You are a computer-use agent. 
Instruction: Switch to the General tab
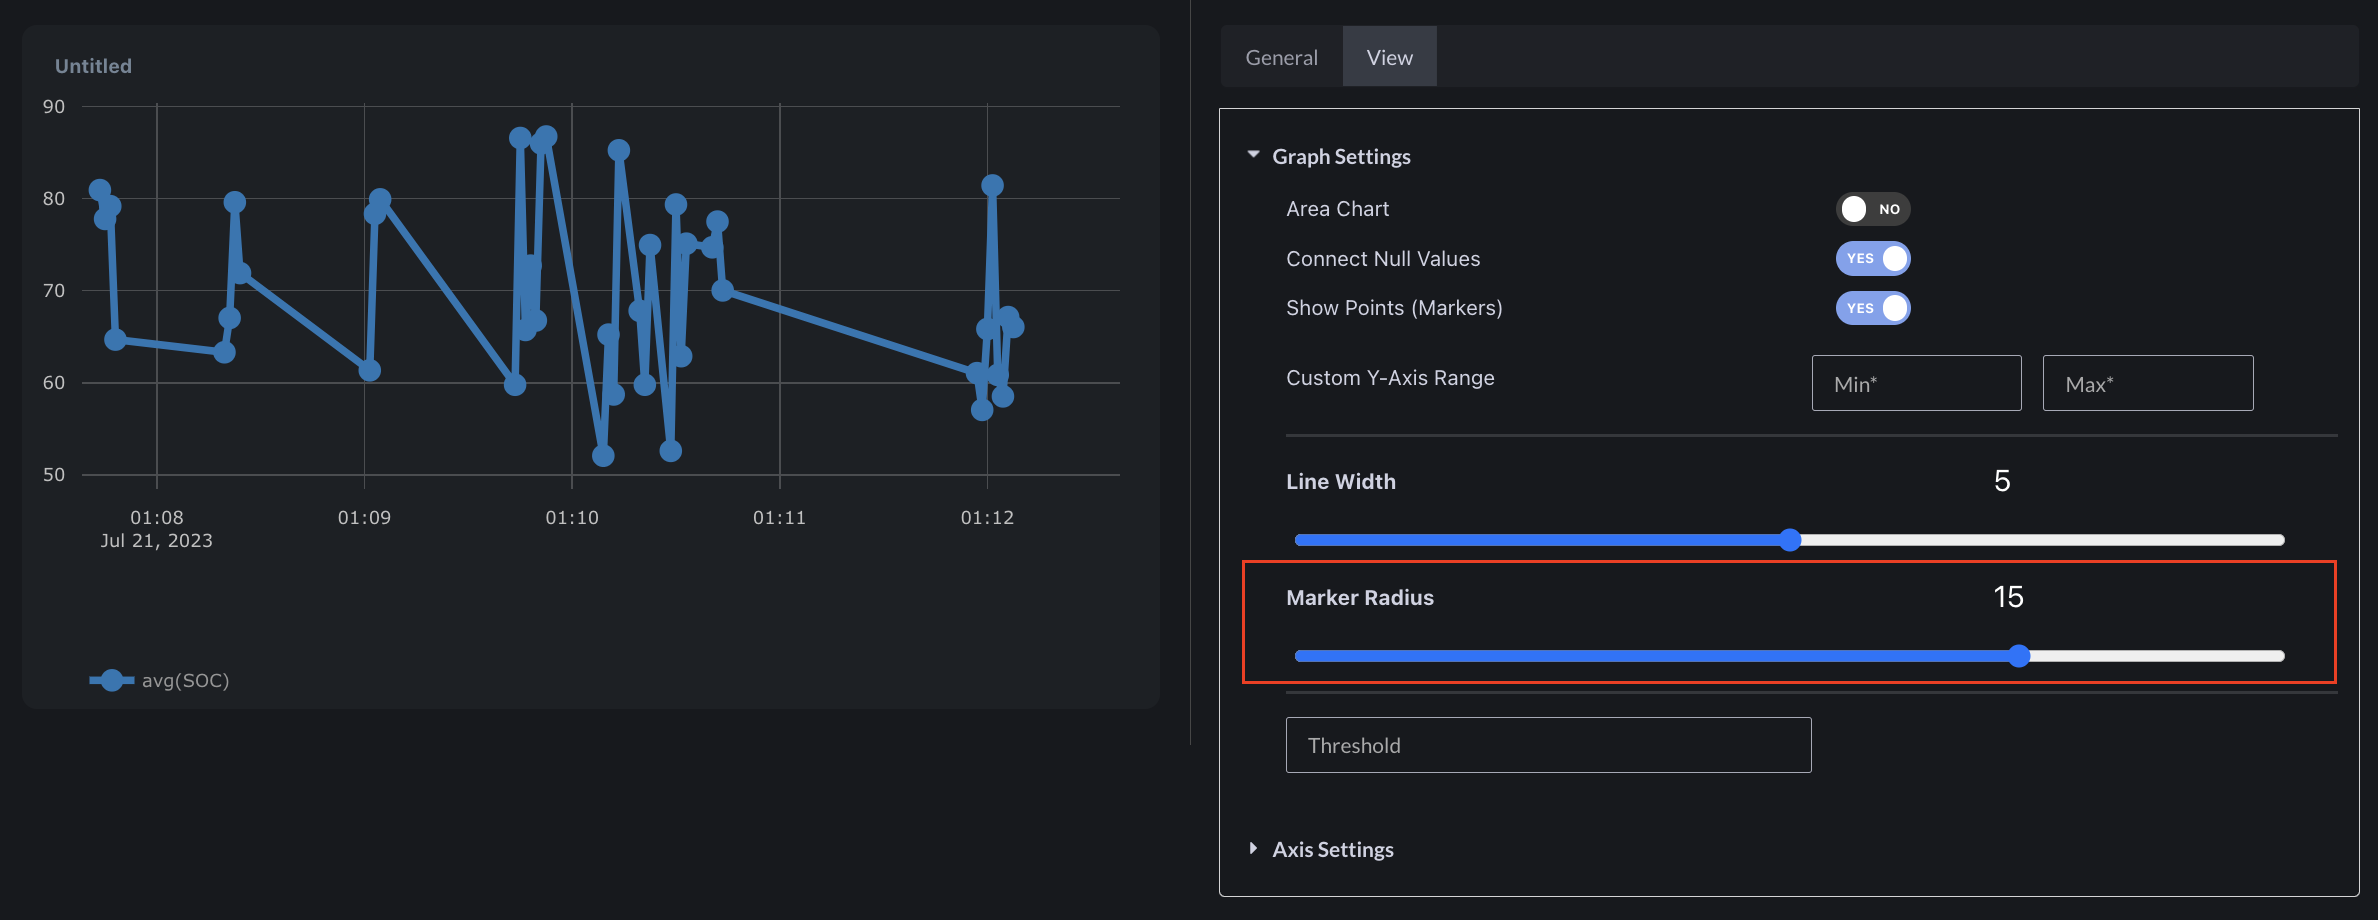coord(1281,57)
